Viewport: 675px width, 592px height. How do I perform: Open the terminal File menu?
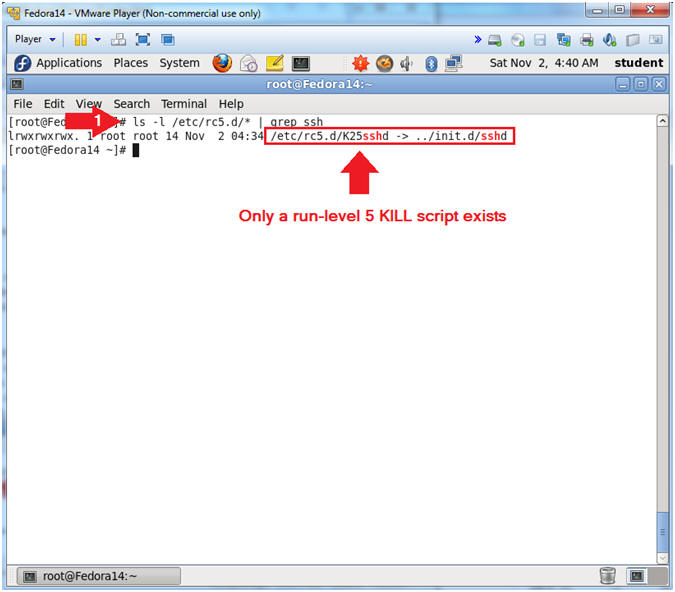tap(23, 104)
